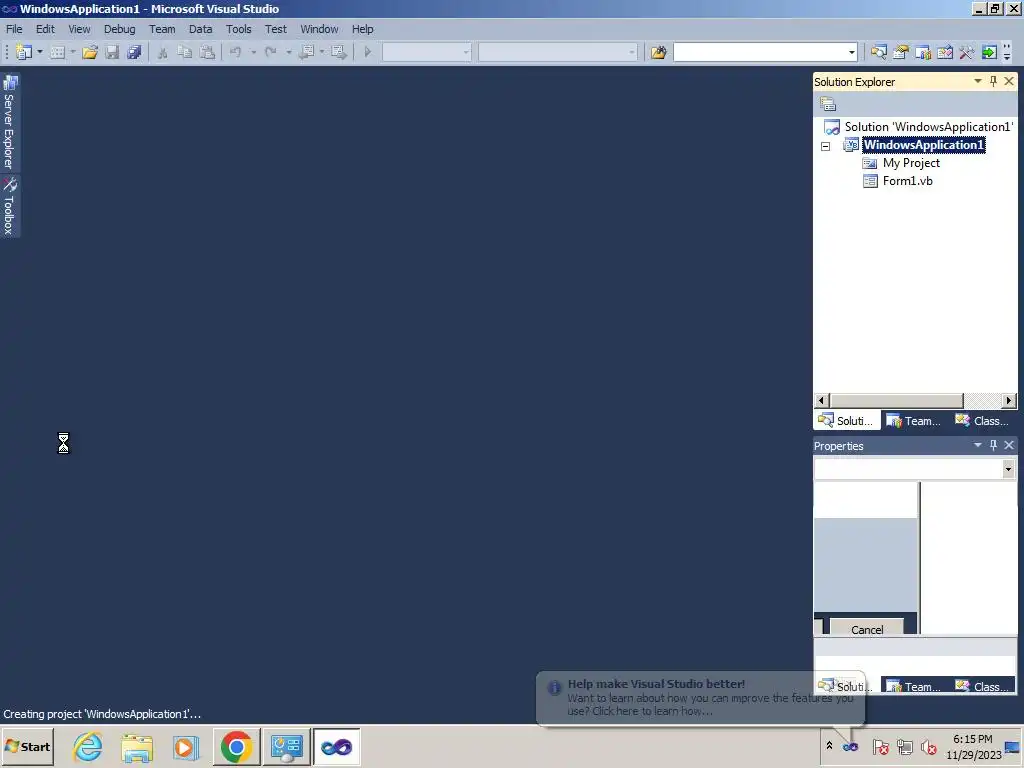1024x768 pixels.
Task: Click the Team Explorer toolbar icon
Action: pyautogui.click(x=923, y=52)
